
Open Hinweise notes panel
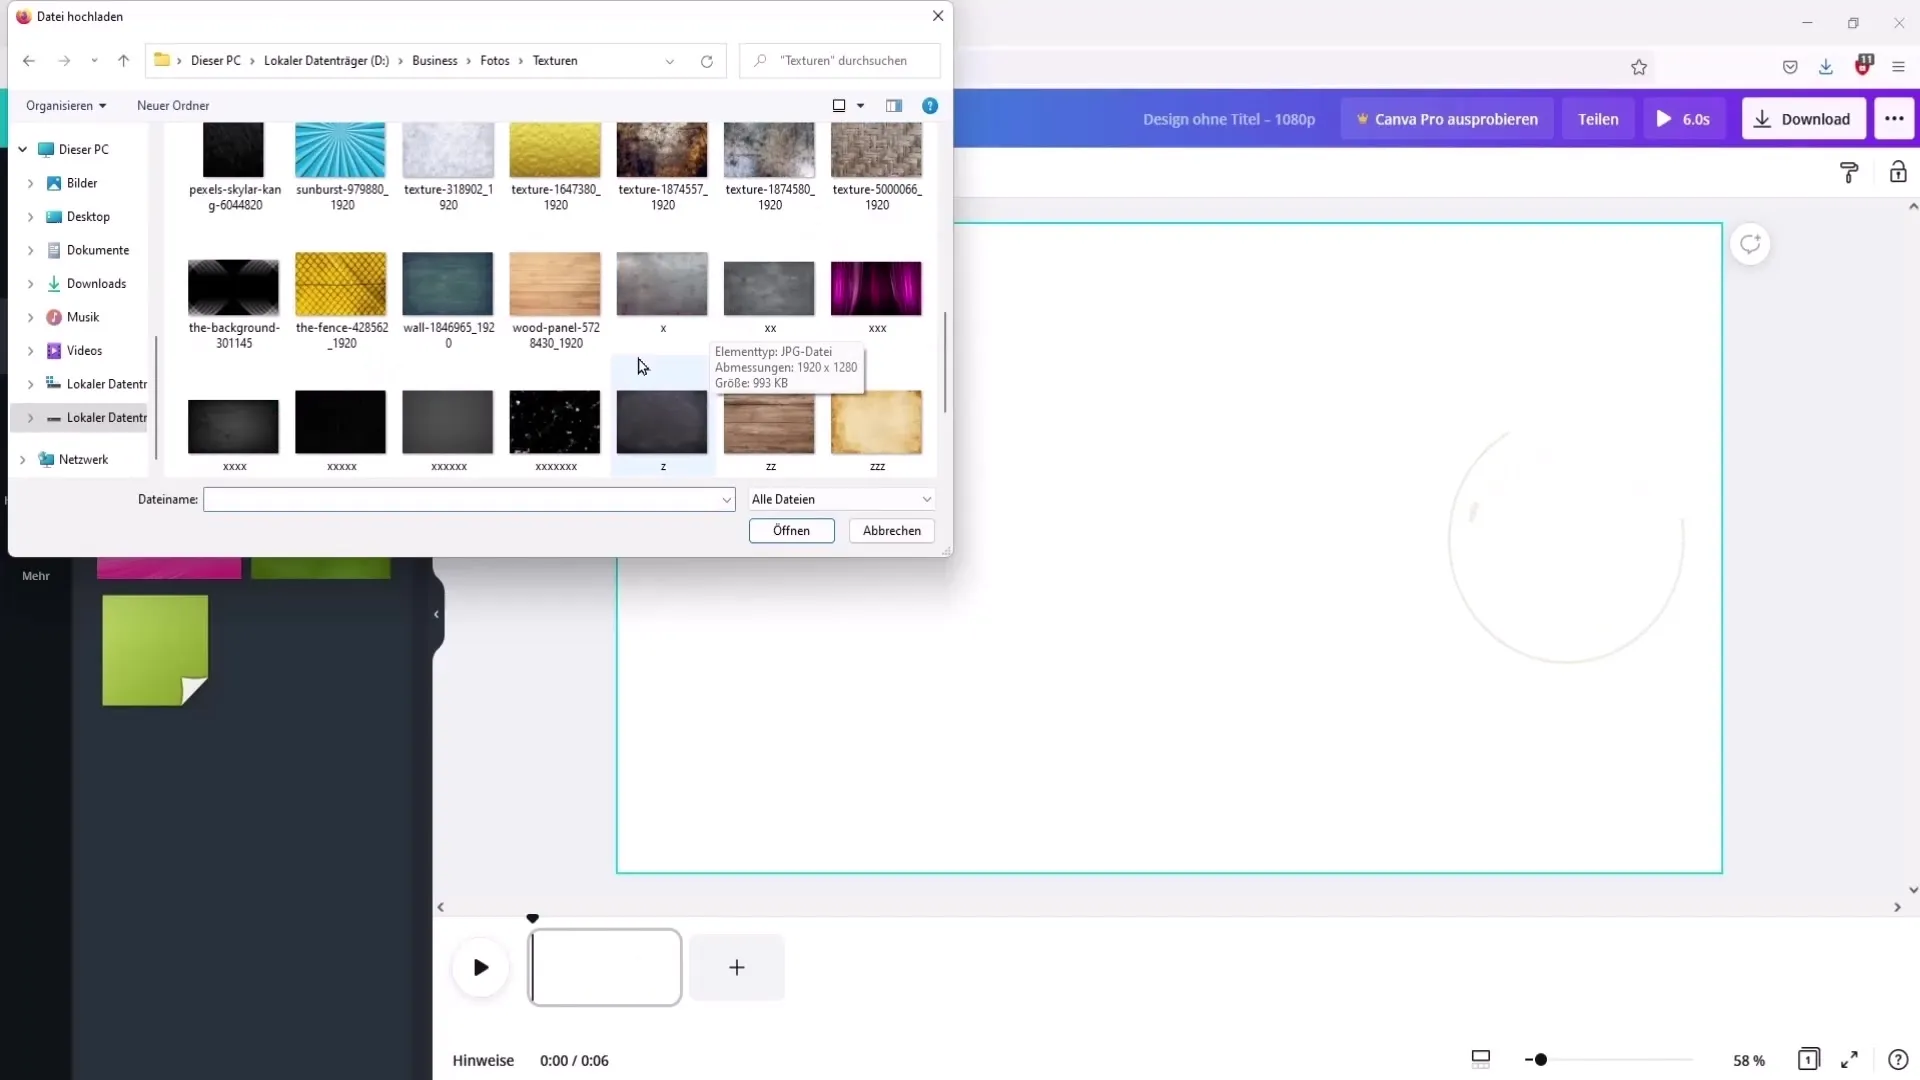[x=483, y=1060]
